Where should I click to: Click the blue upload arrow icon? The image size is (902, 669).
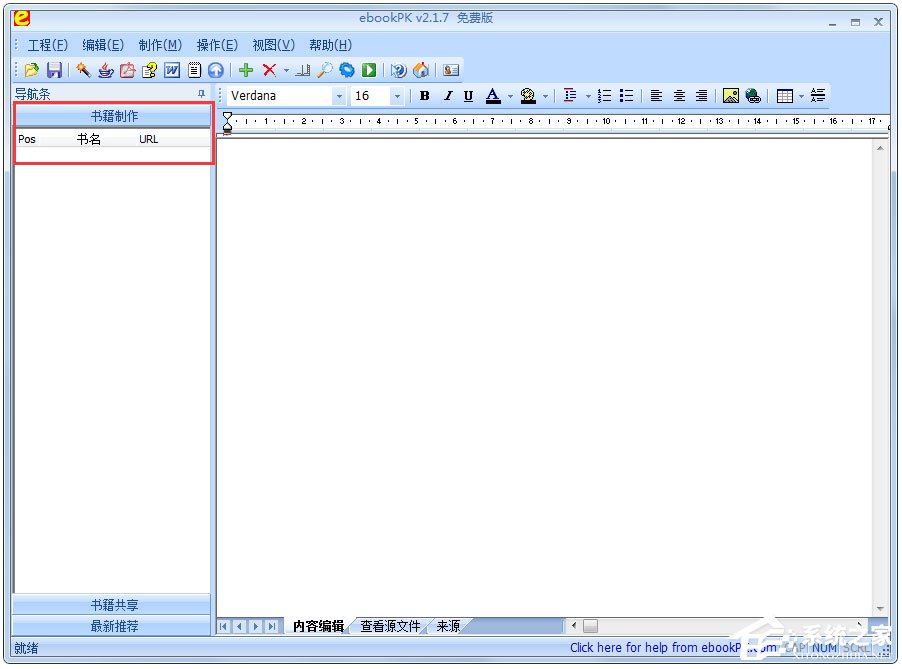coord(216,70)
